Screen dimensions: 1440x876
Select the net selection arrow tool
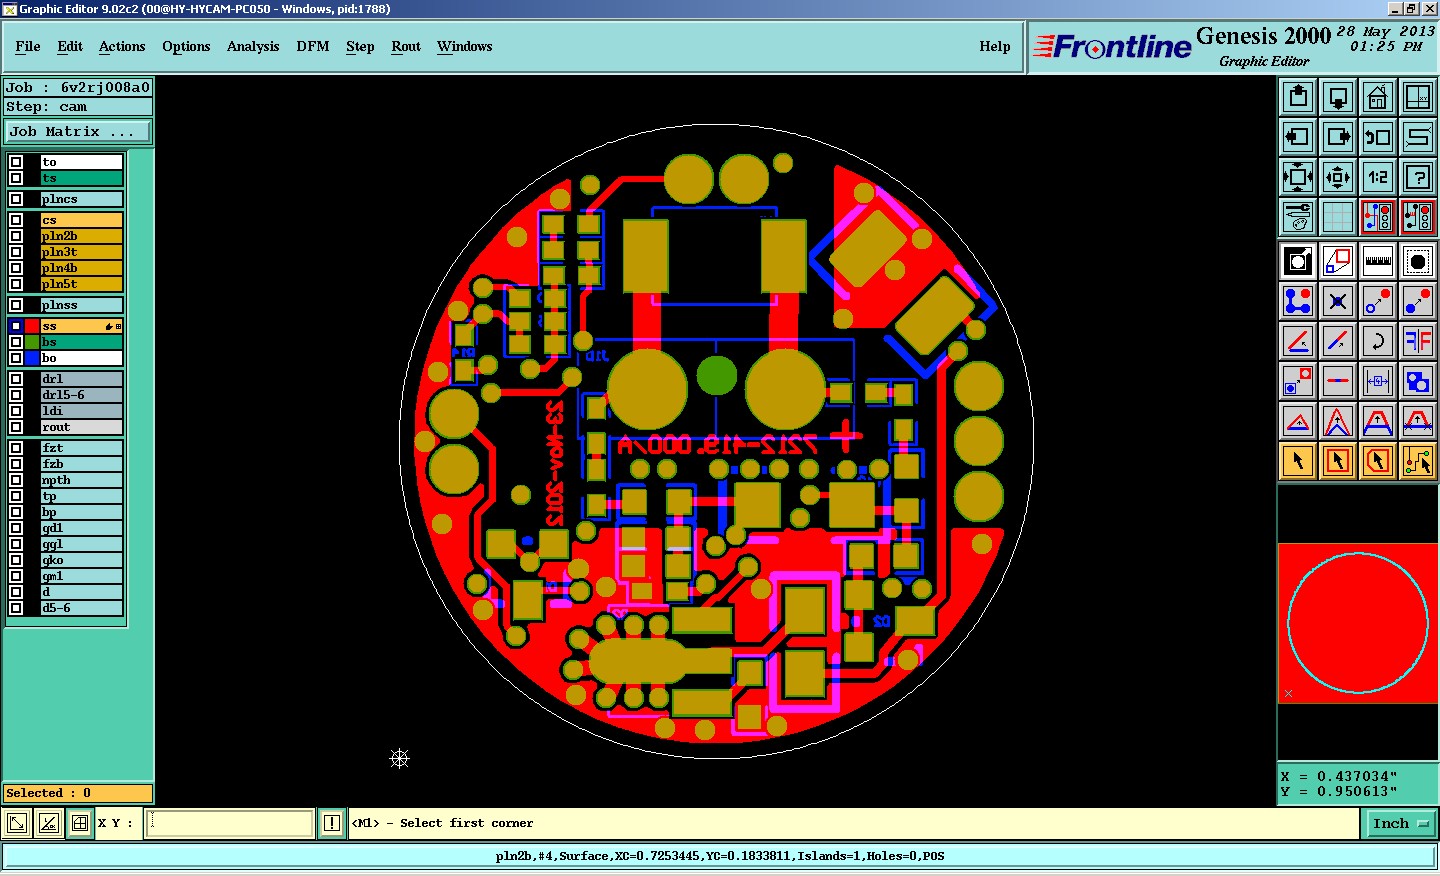pyautogui.click(x=1418, y=461)
